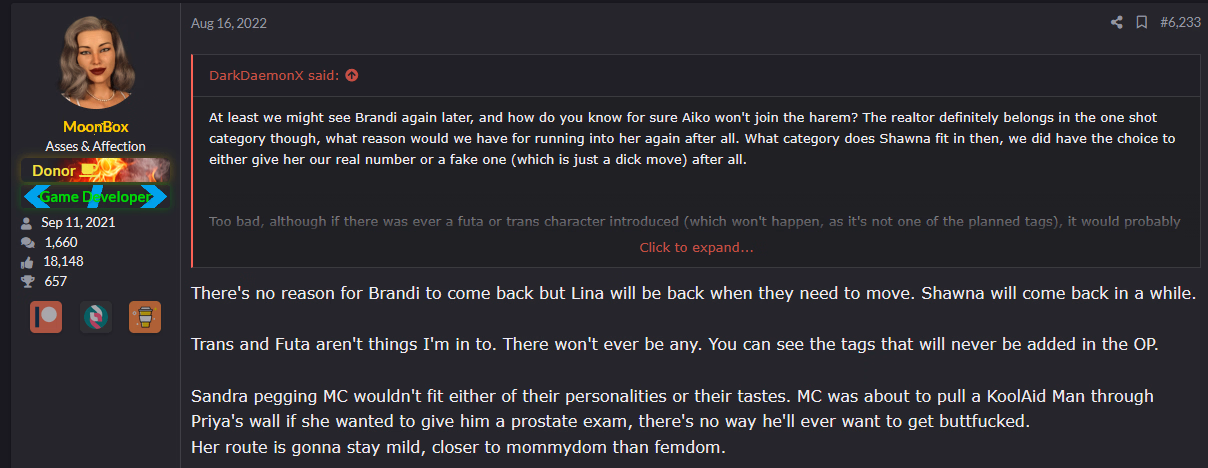Bookmark this post
The image size is (1208, 468).
(x=1141, y=23)
